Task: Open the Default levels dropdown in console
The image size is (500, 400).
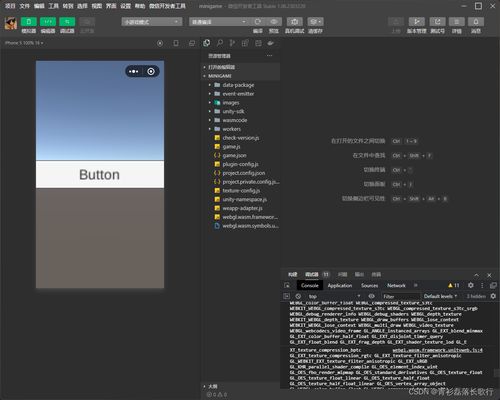Action: [x=440, y=296]
